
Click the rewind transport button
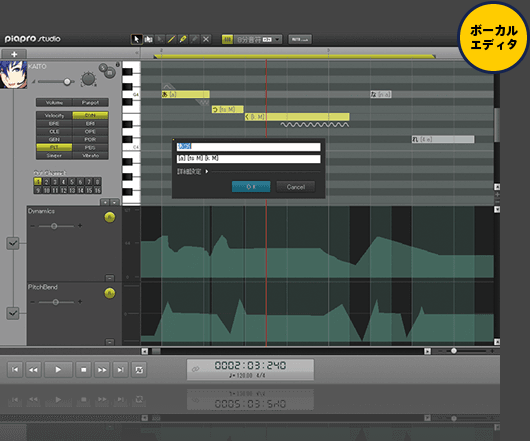[x=33, y=370]
